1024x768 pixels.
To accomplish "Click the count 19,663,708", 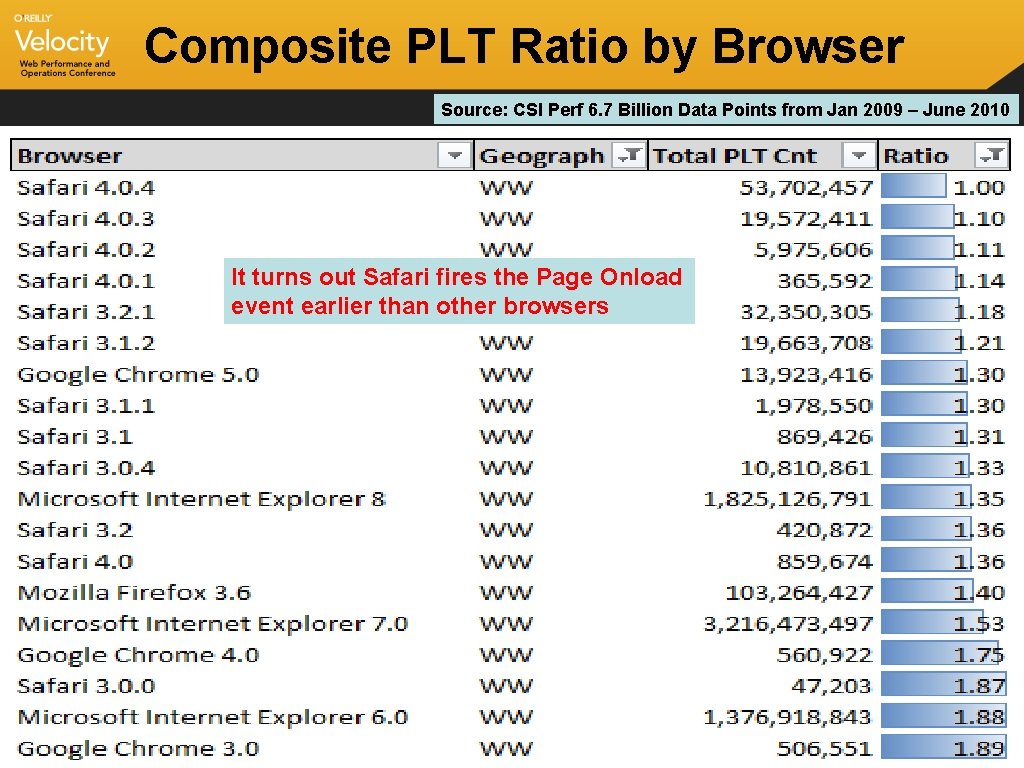I will click(x=807, y=344).
